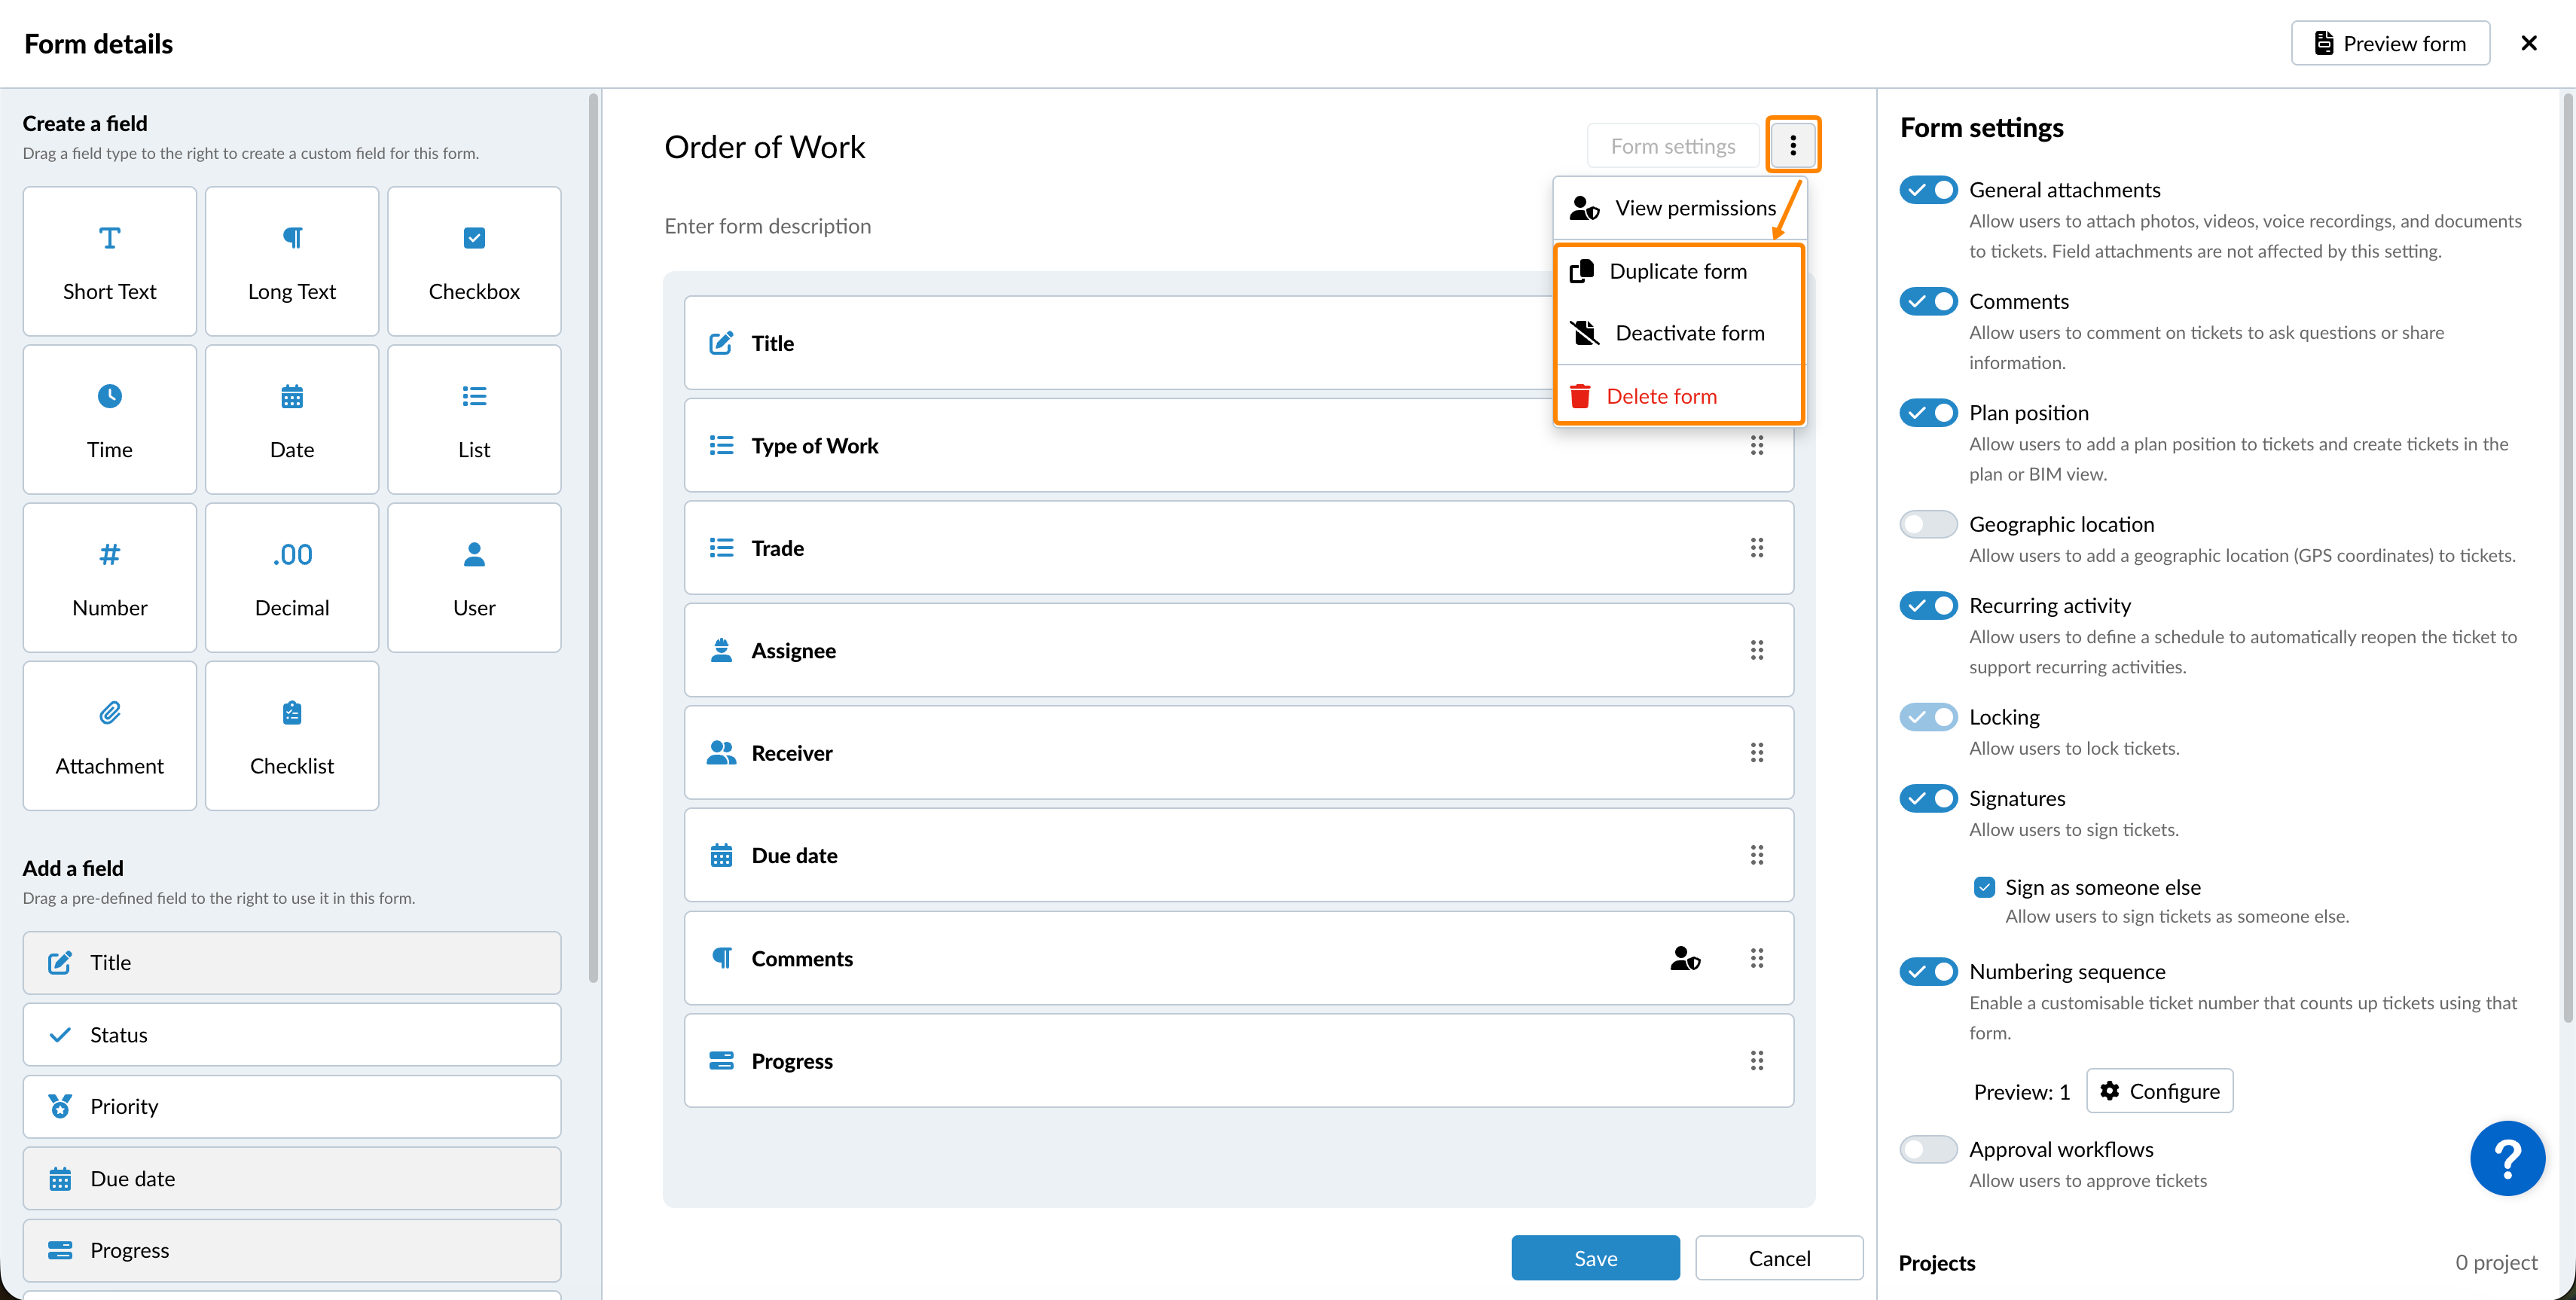
Task: Select View permissions menu entry
Action: click(x=1679, y=208)
